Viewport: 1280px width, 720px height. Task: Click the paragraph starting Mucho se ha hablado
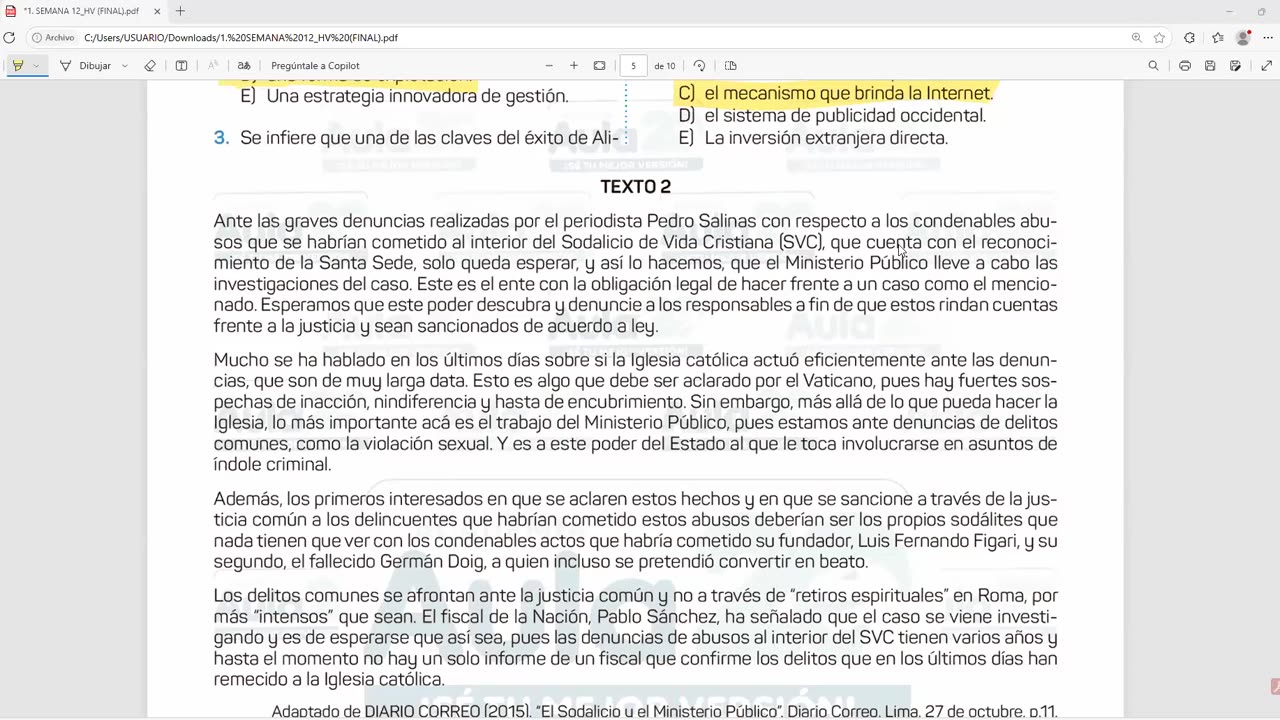click(635, 412)
